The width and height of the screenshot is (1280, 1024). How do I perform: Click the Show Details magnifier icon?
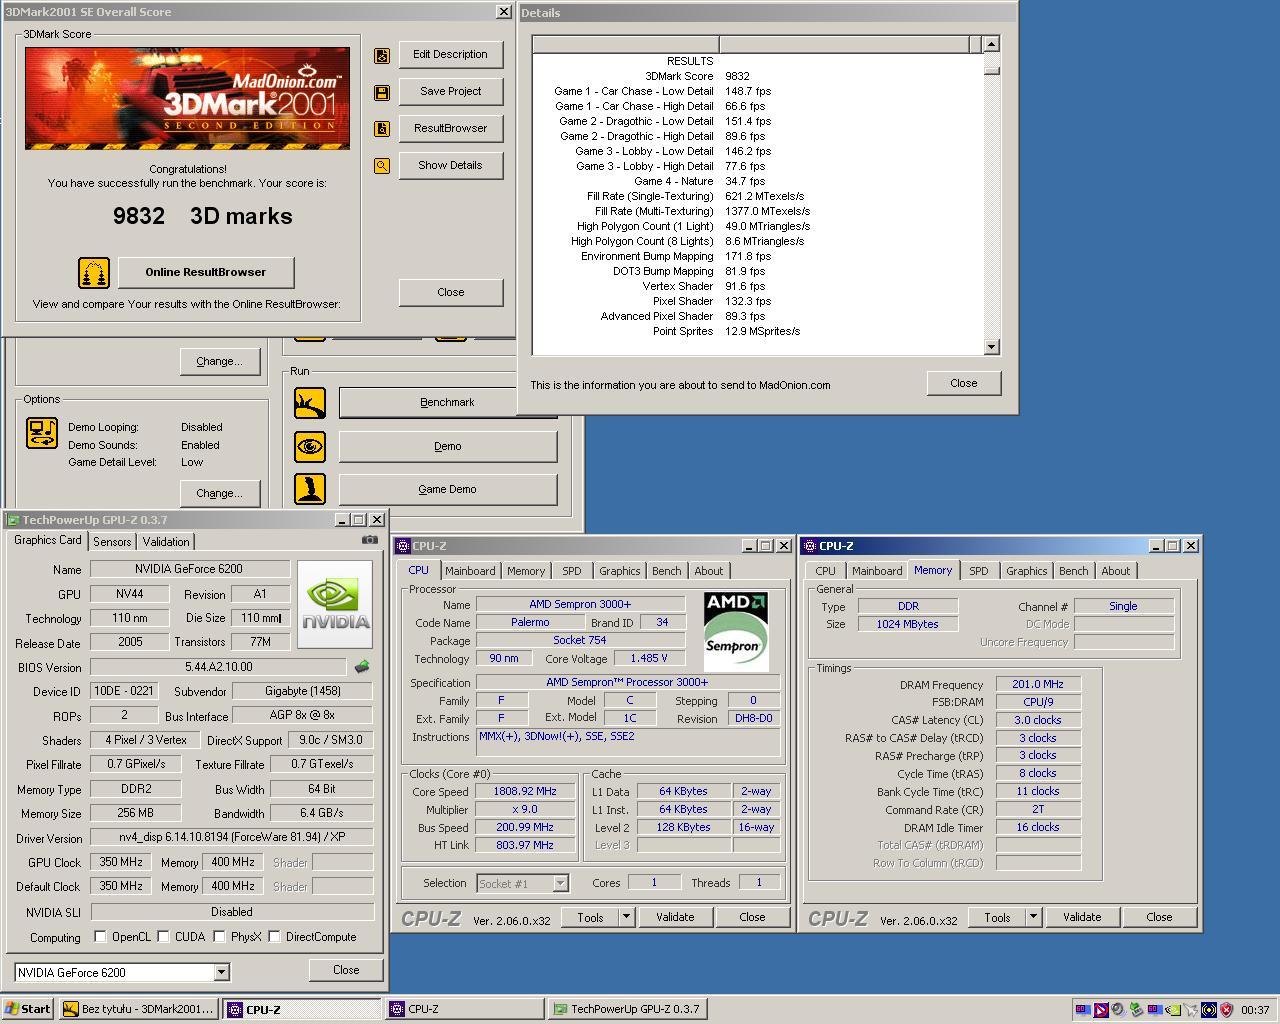[x=382, y=166]
